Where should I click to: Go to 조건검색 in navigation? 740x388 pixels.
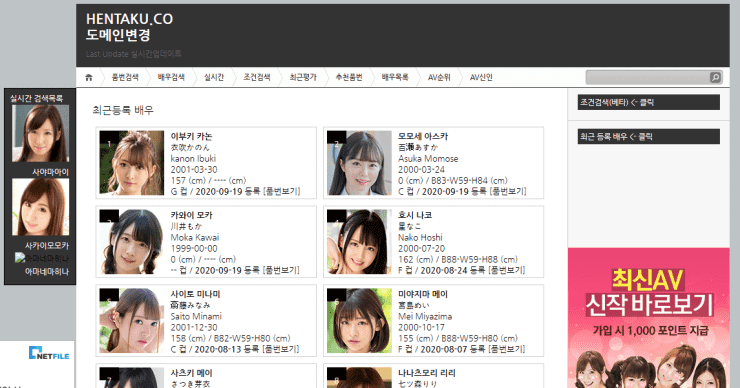257,77
